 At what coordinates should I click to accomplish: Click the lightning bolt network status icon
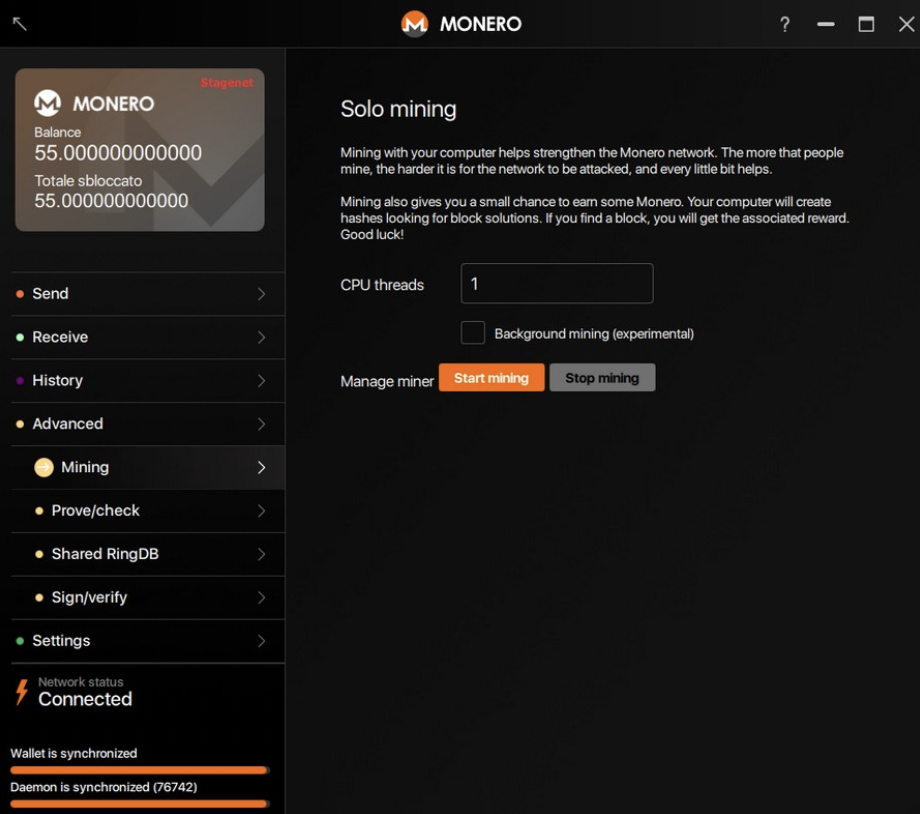21,691
